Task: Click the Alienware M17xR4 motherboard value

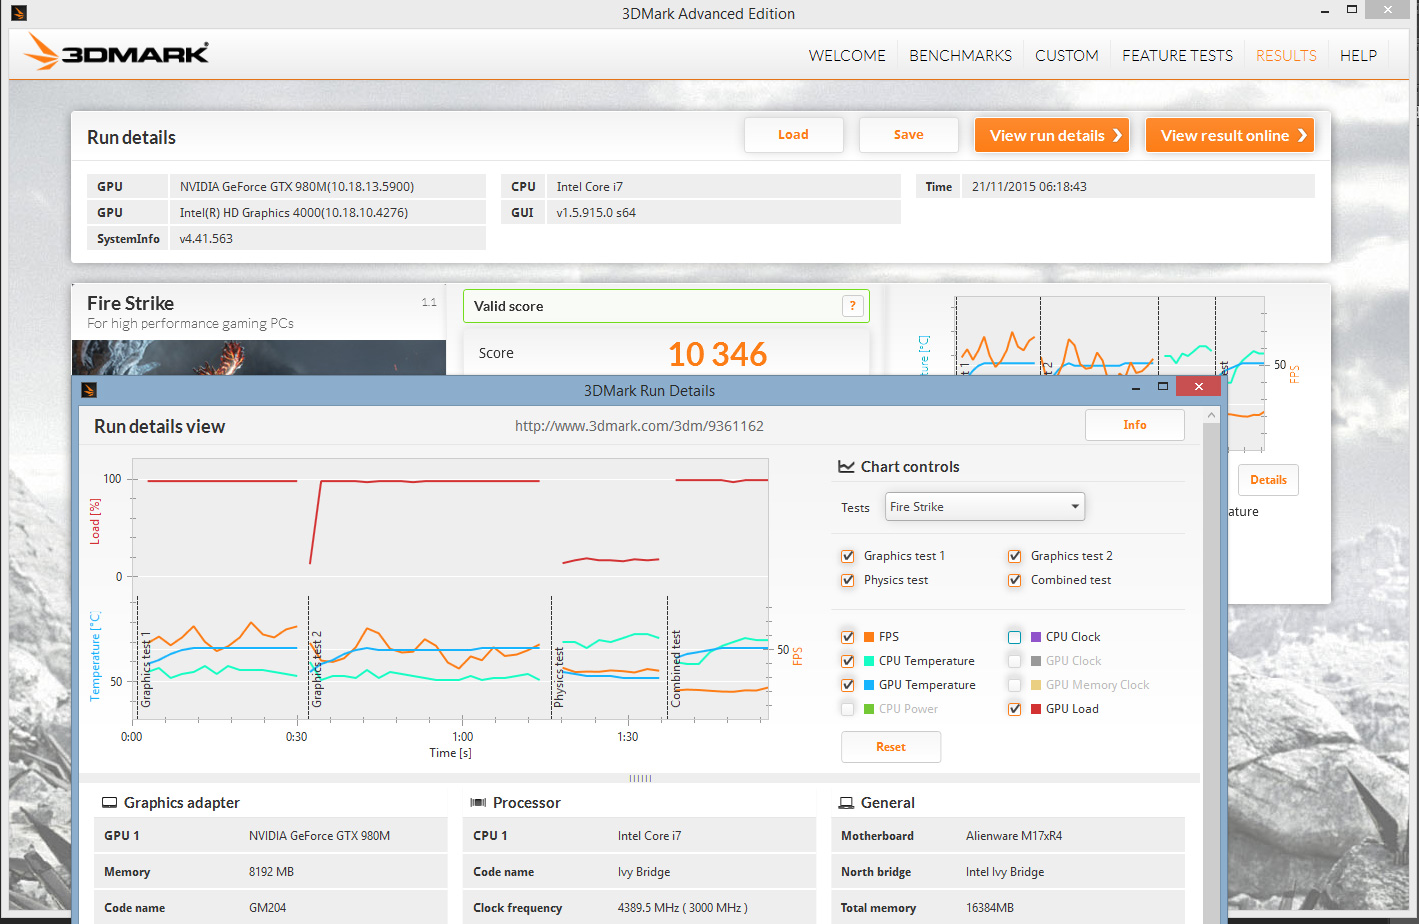Action: 1014,836
